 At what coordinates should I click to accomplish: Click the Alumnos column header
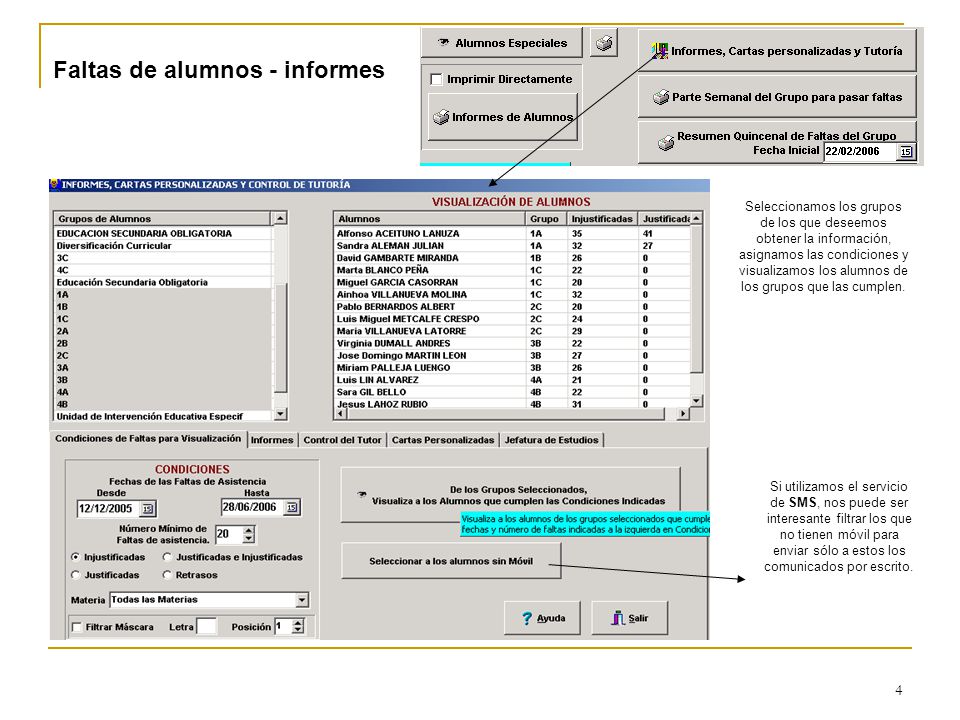(429, 219)
